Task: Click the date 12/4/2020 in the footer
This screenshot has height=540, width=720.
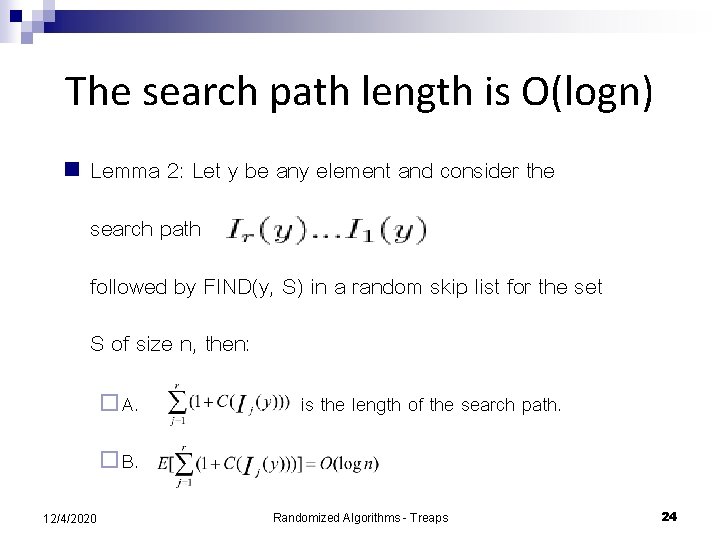Action: (x=70, y=518)
